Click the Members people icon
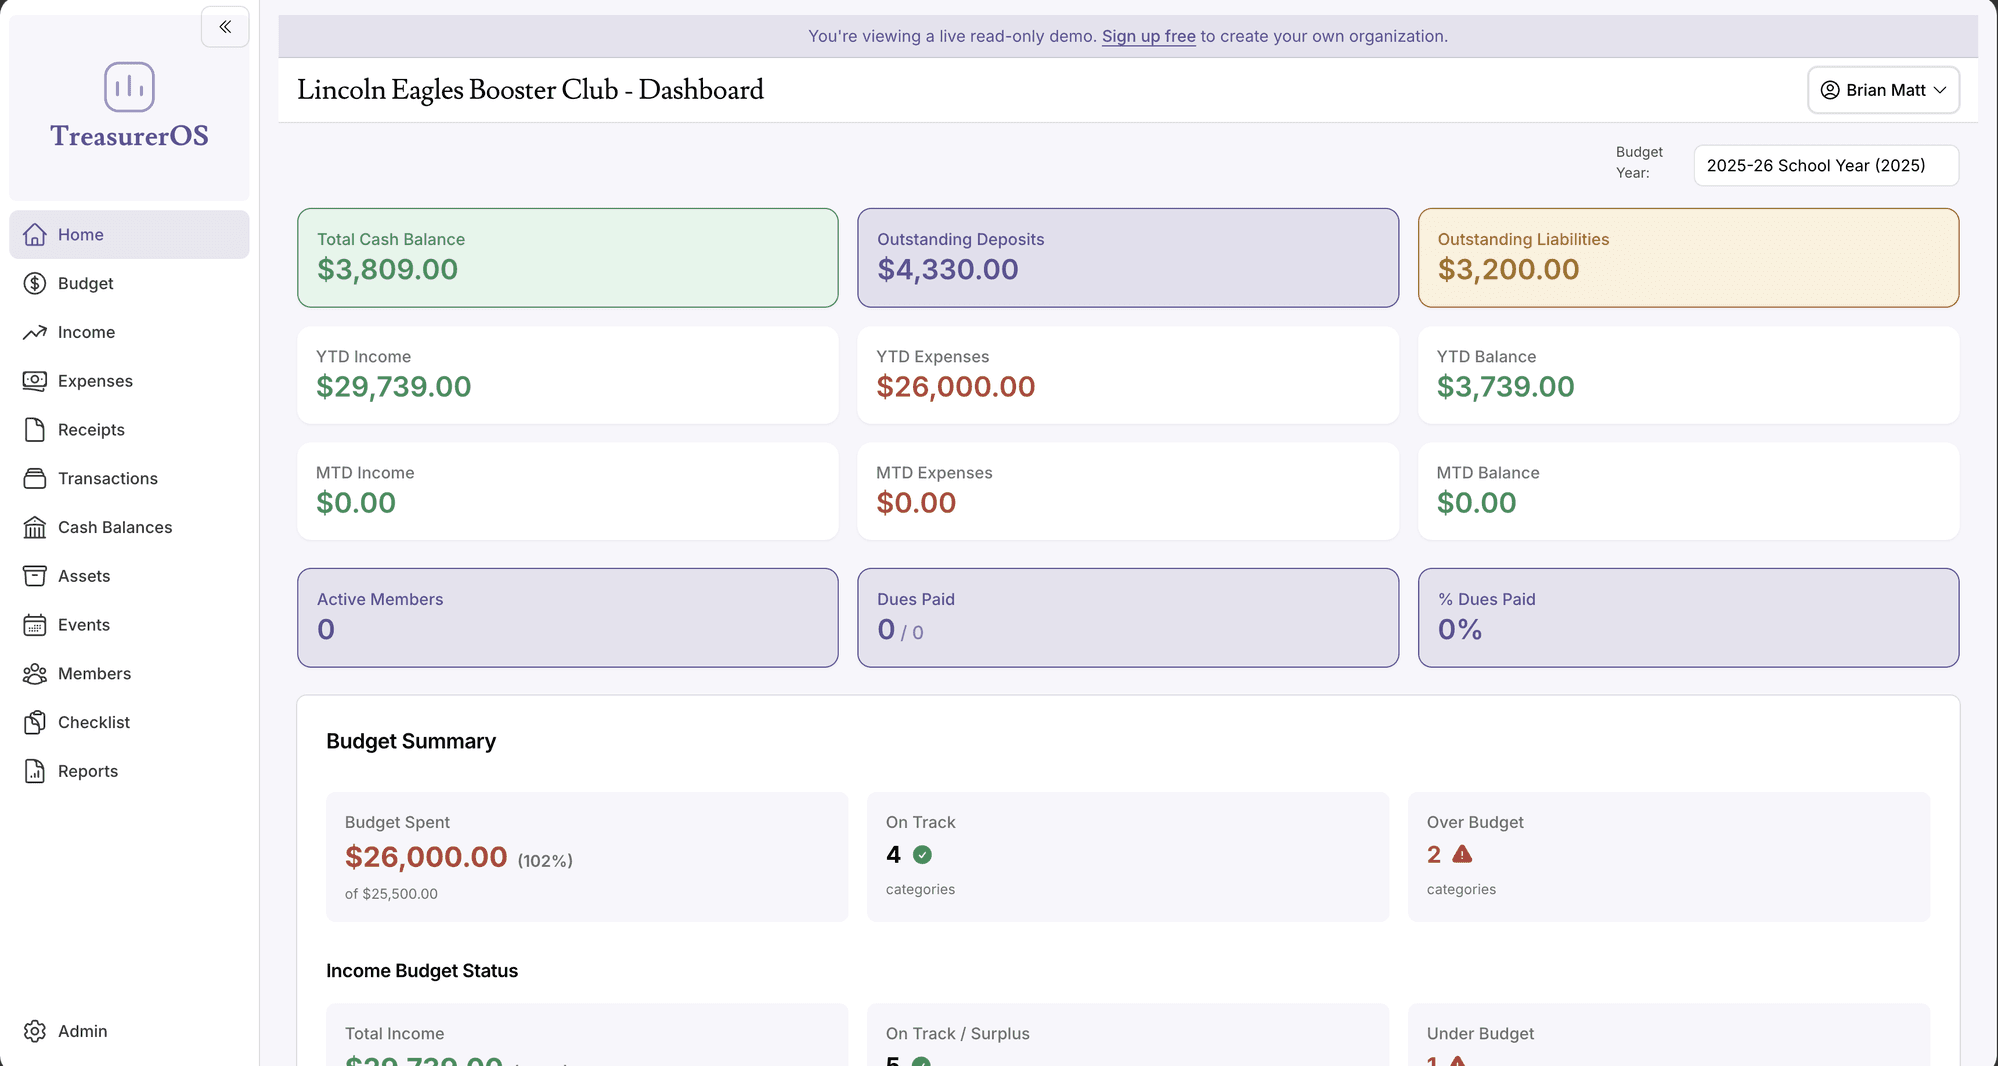The height and width of the screenshot is (1066, 1998). (35, 674)
